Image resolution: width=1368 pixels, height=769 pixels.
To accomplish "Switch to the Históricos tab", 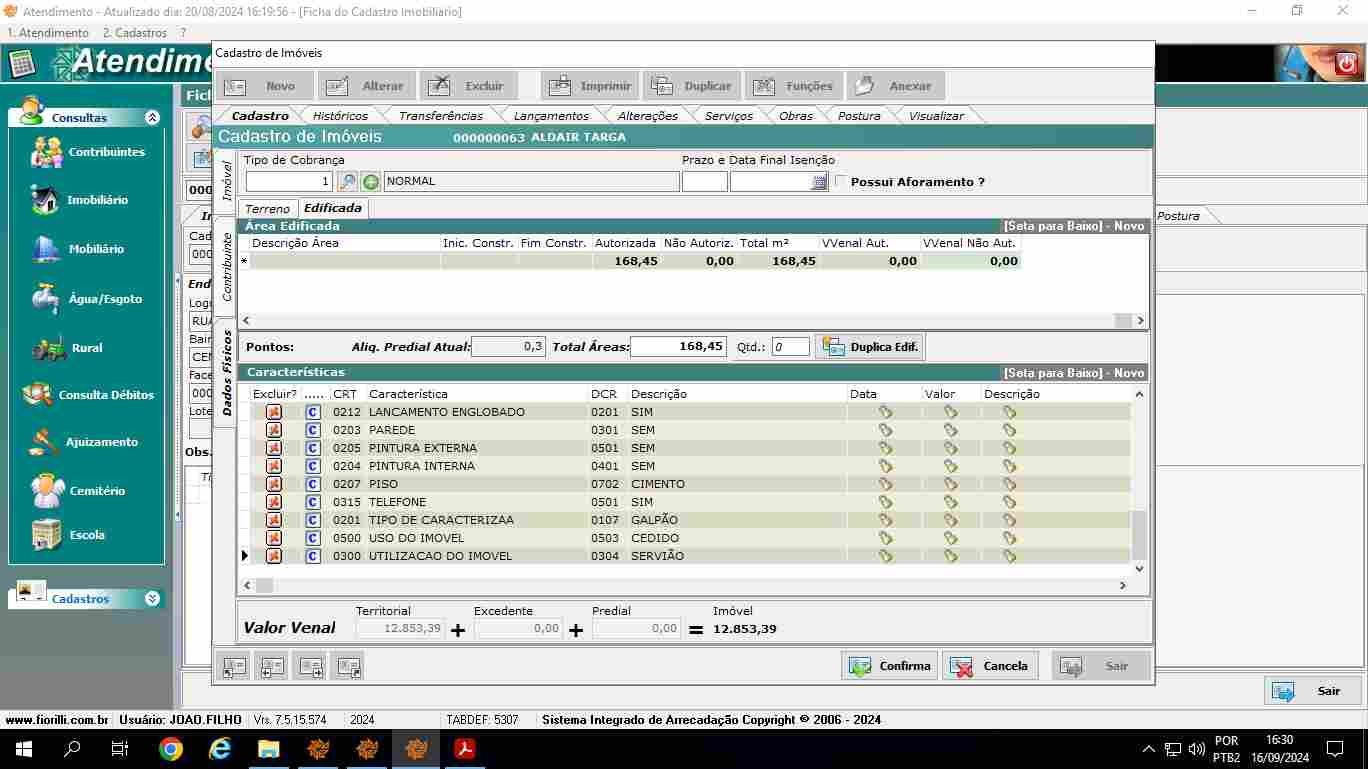I will [x=340, y=116].
